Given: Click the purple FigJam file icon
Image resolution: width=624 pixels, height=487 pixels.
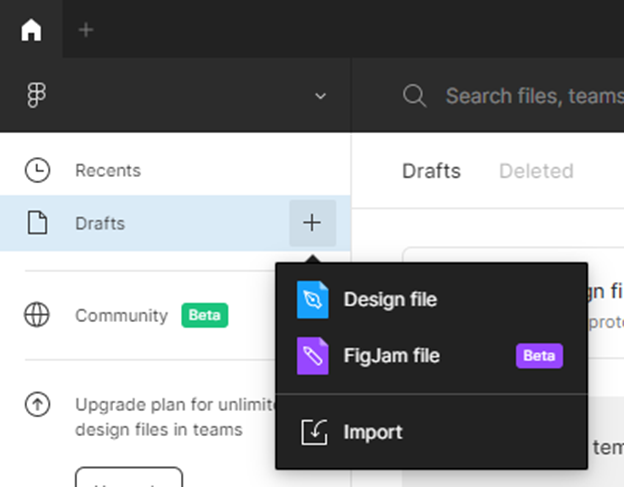Looking at the screenshot, I should tap(312, 356).
